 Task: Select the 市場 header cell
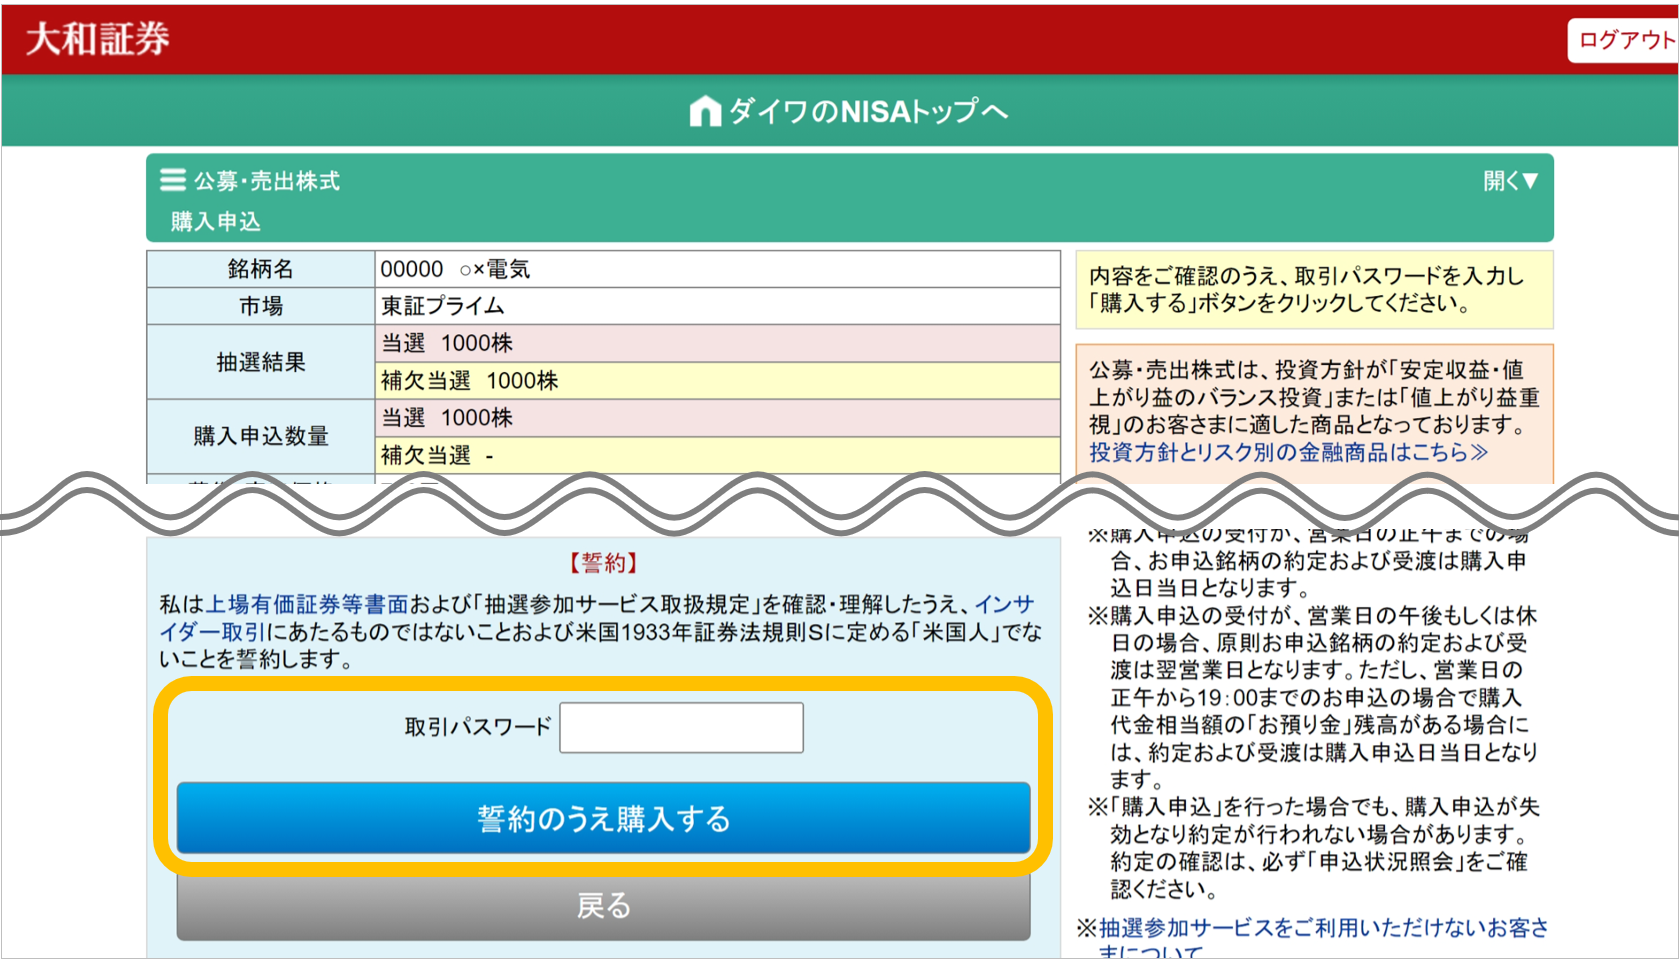click(x=261, y=306)
